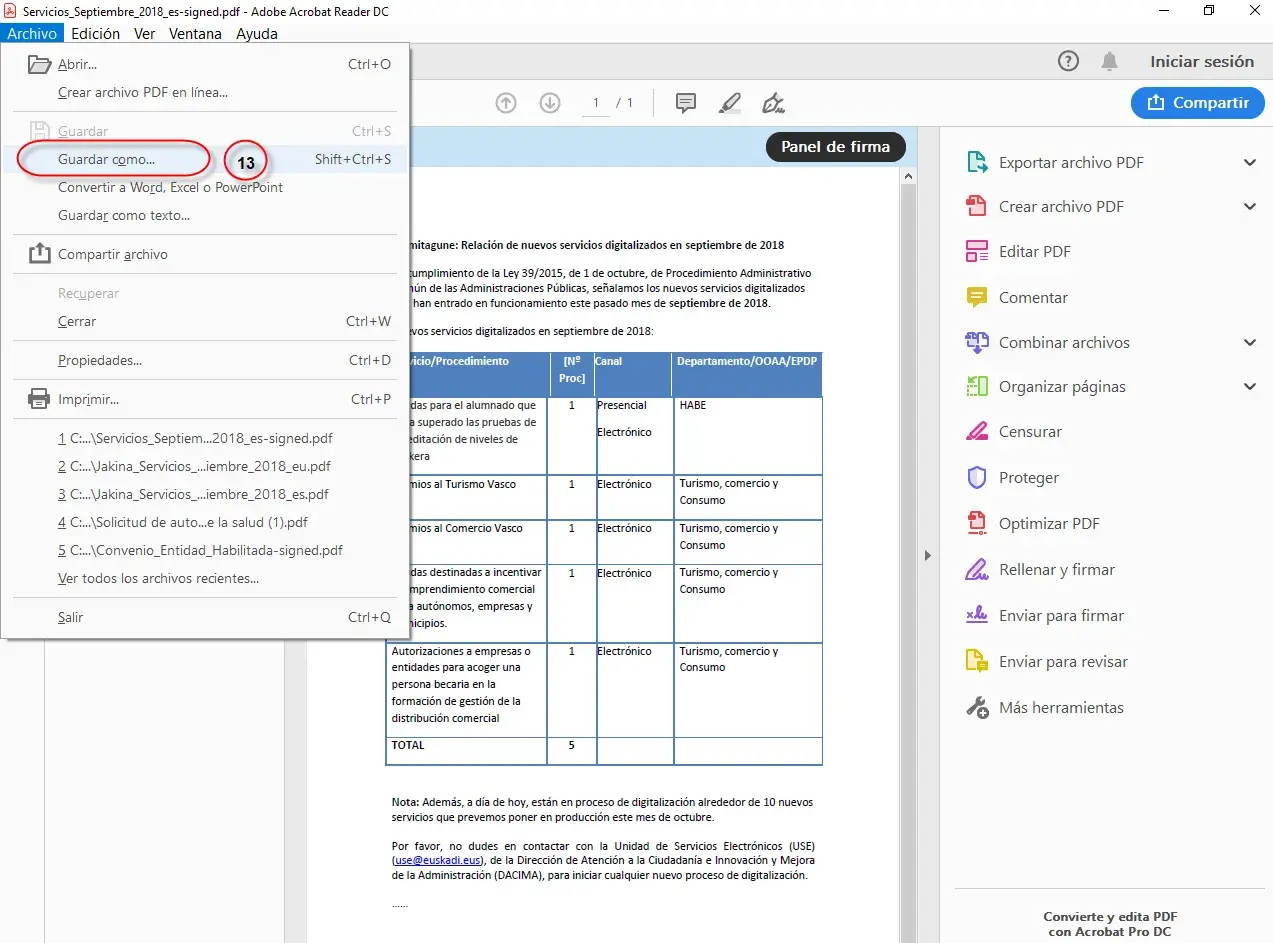Open the notifications bell icon

(1110, 62)
